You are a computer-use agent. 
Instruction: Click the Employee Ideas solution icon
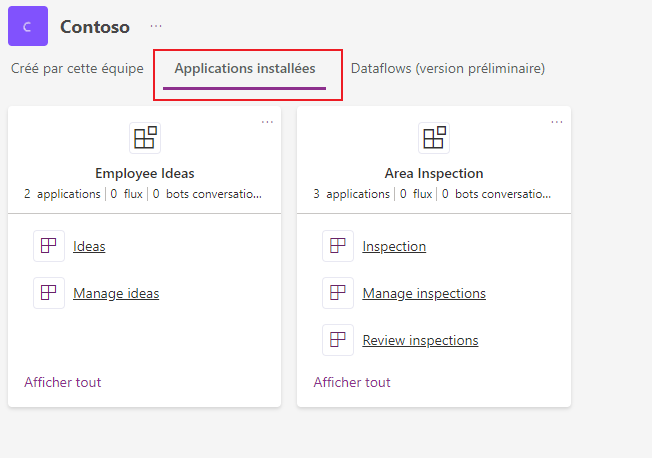point(145,138)
